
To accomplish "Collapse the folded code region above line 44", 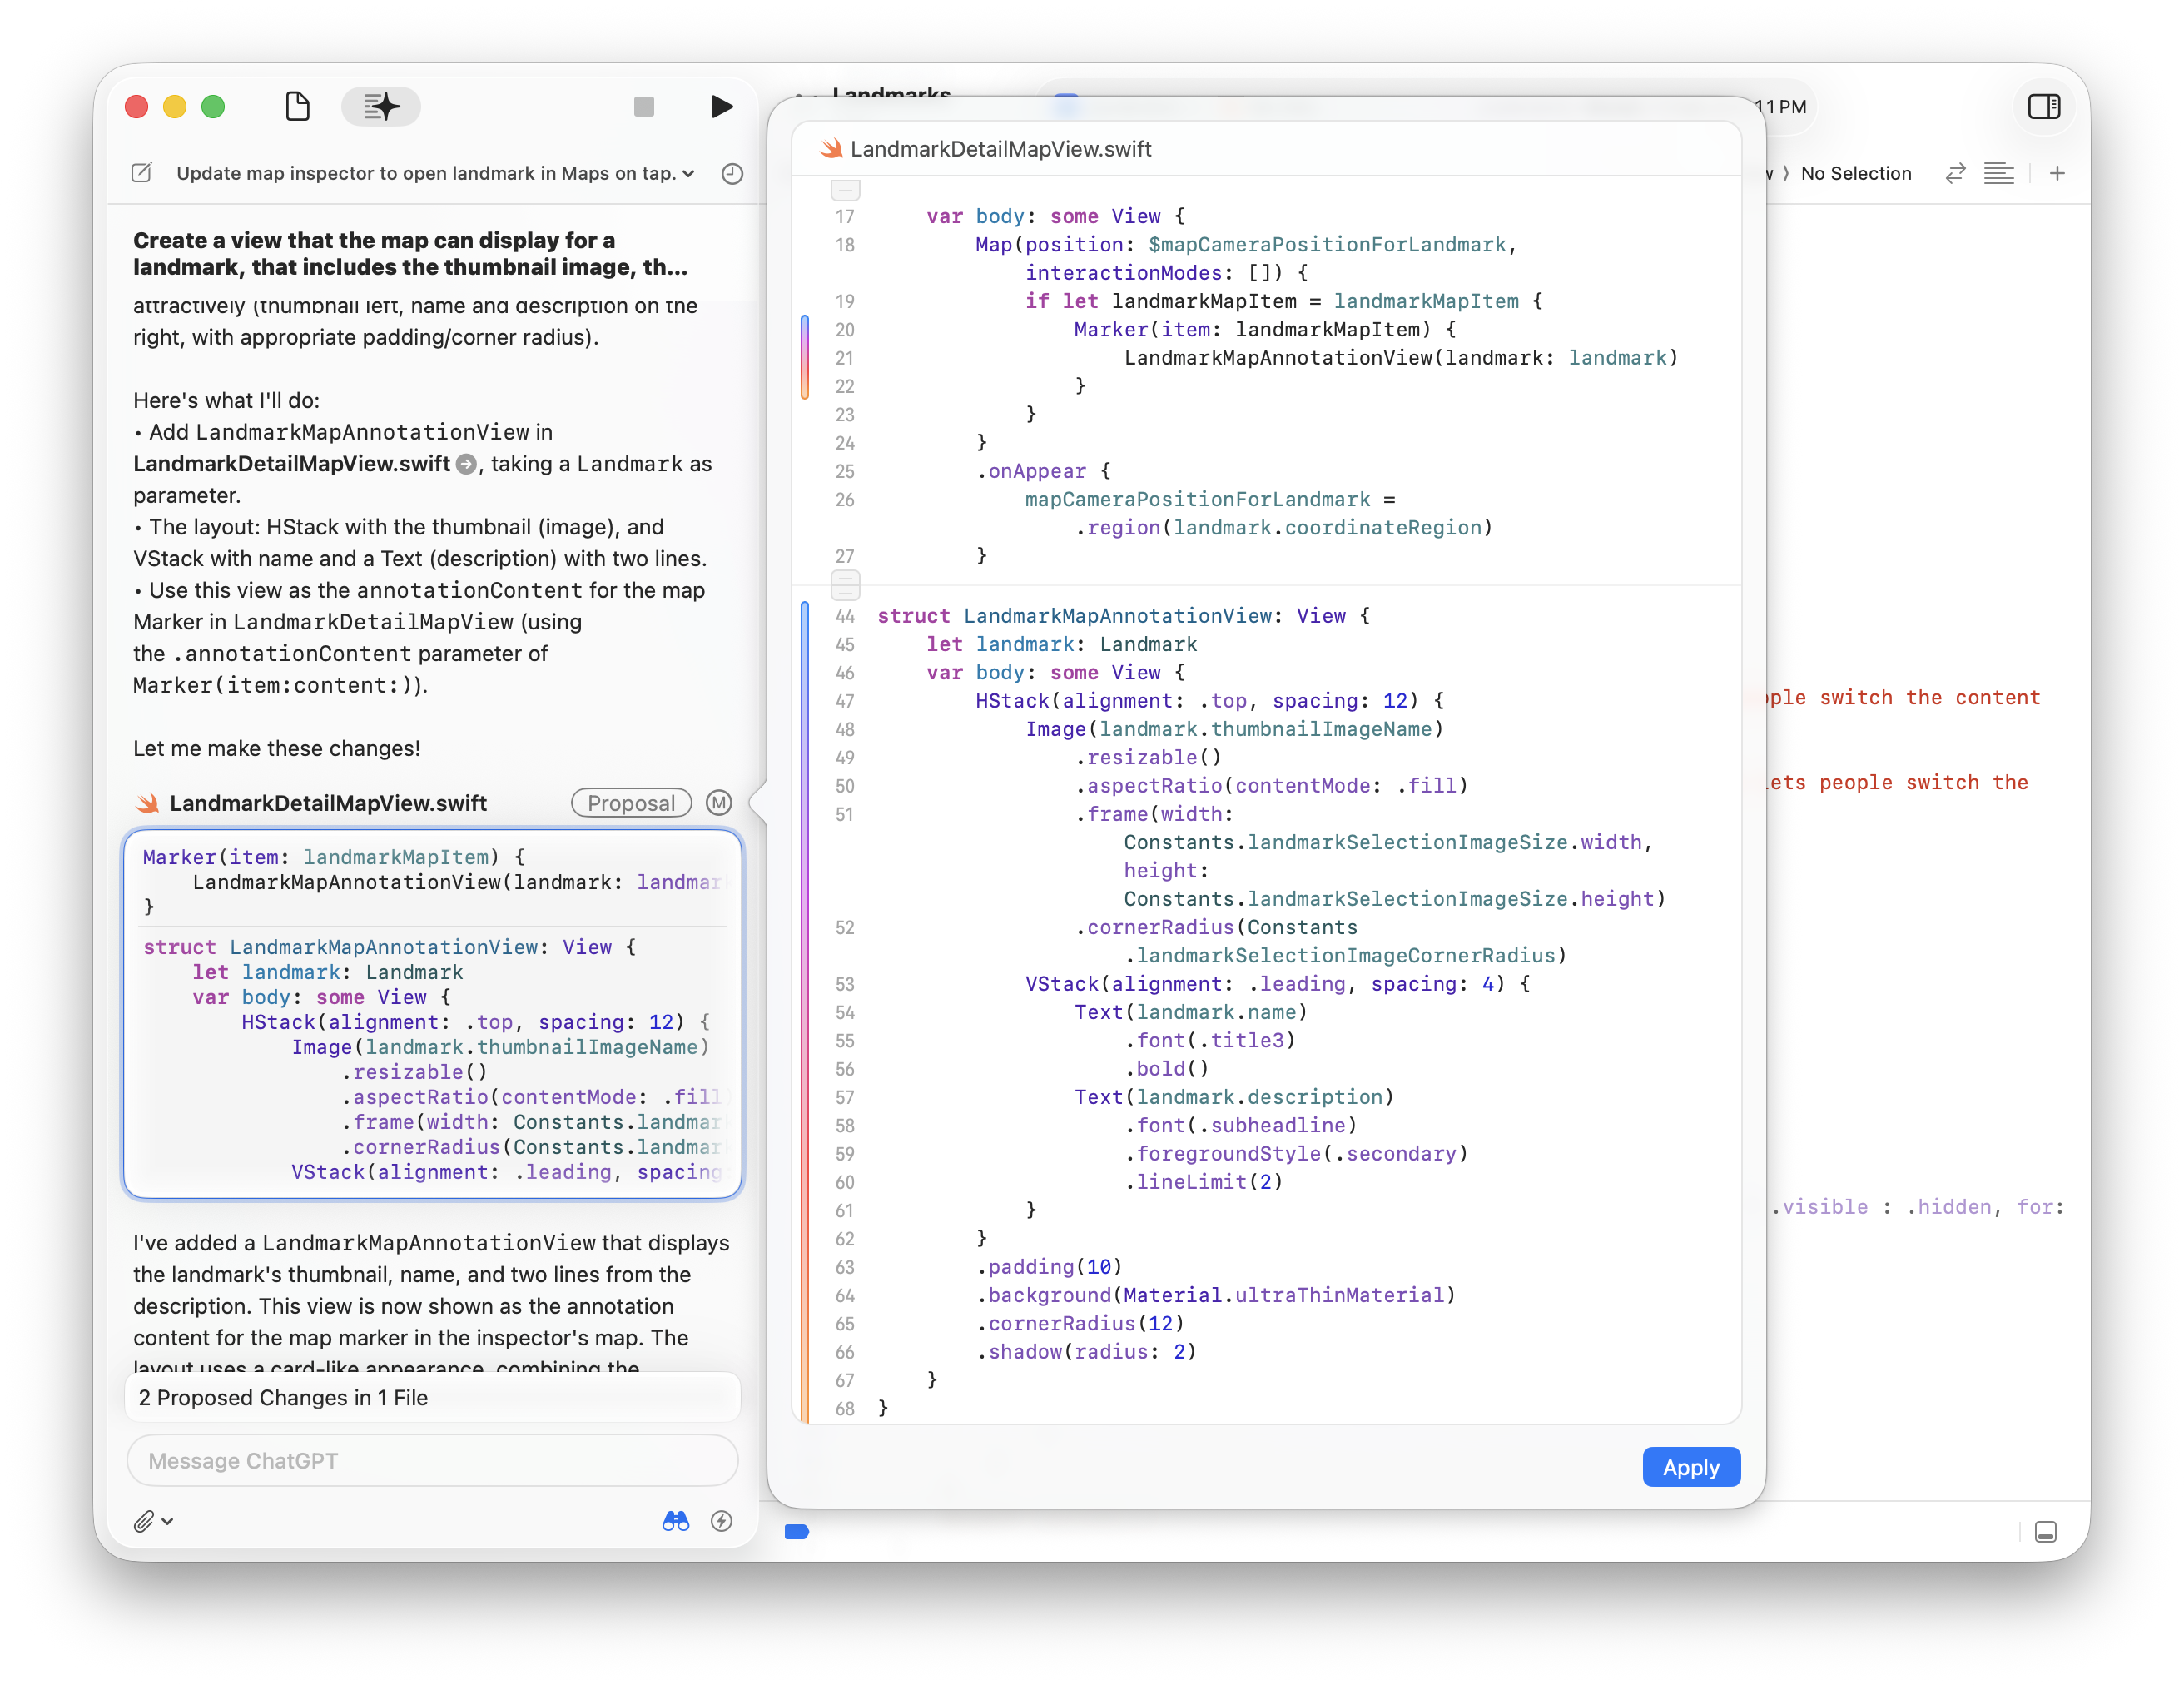I will (846, 586).
